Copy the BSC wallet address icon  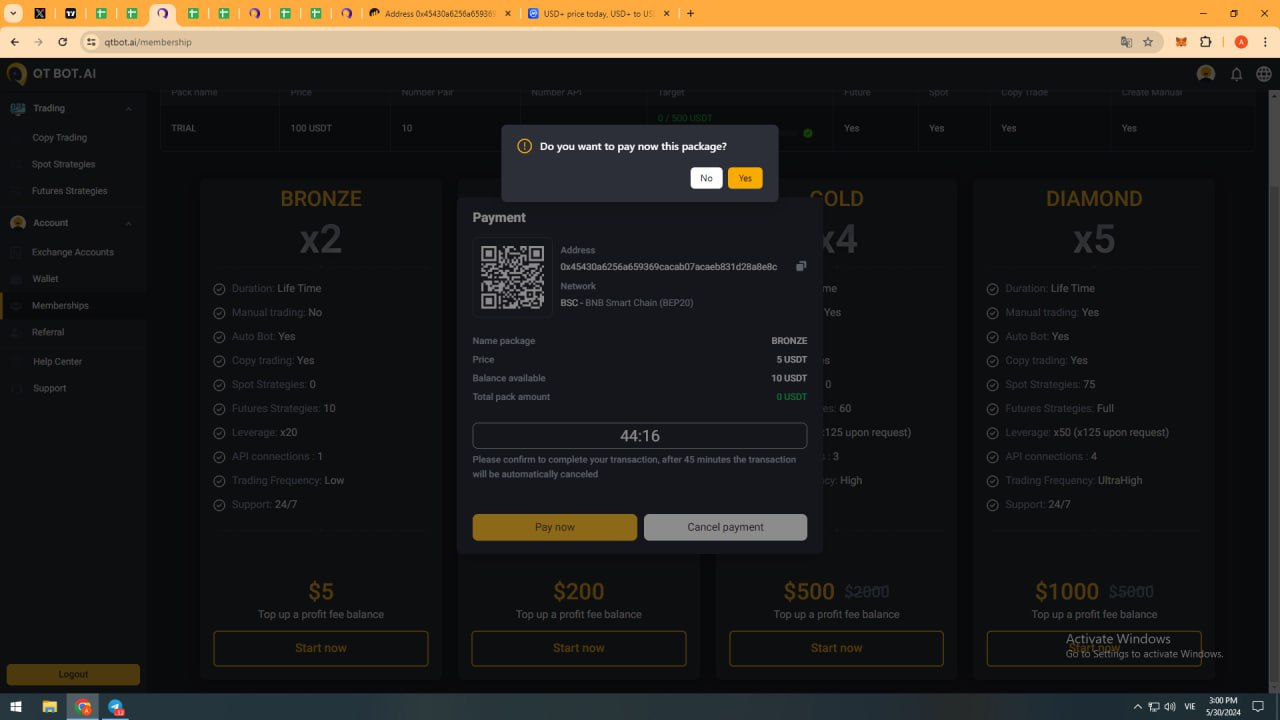tap(801, 266)
